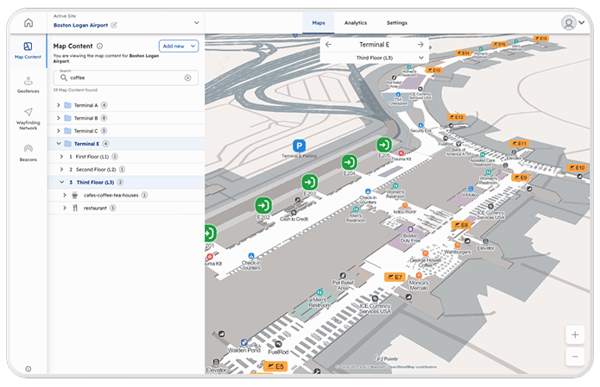The width and height of the screenshot is (600, 387).
Task: Click the orange E5 gate marker
Action: [x=275, y=366]
